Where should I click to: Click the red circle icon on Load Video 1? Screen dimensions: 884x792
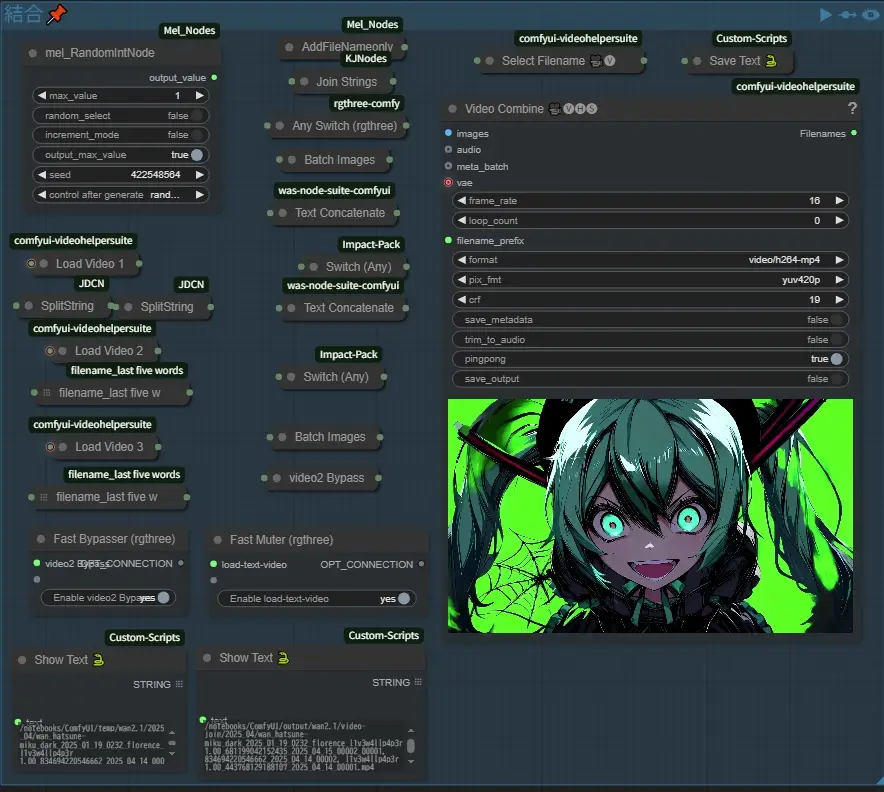tap(31, 263)
